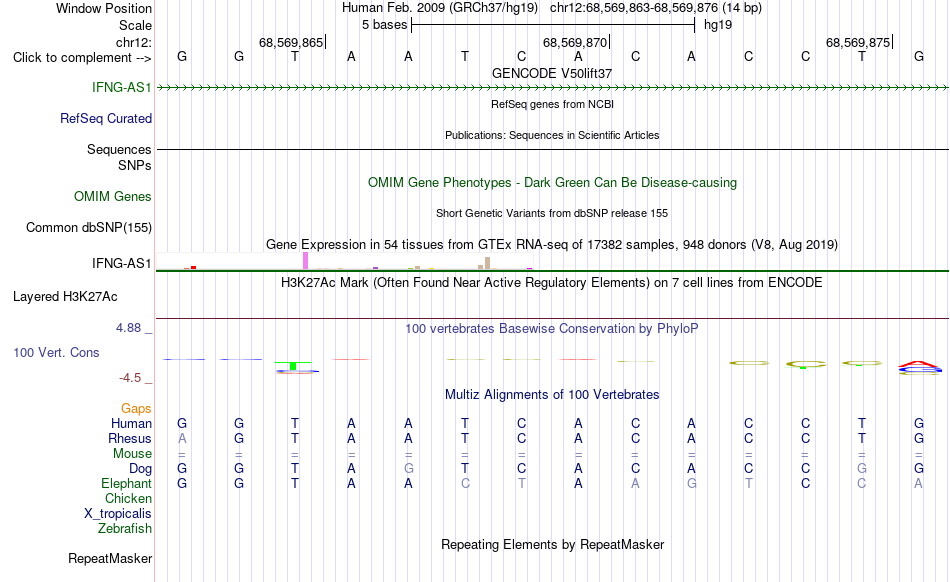950x582 pixels.
Task: Select the chr12: ruler label
Action: [133, 42]
